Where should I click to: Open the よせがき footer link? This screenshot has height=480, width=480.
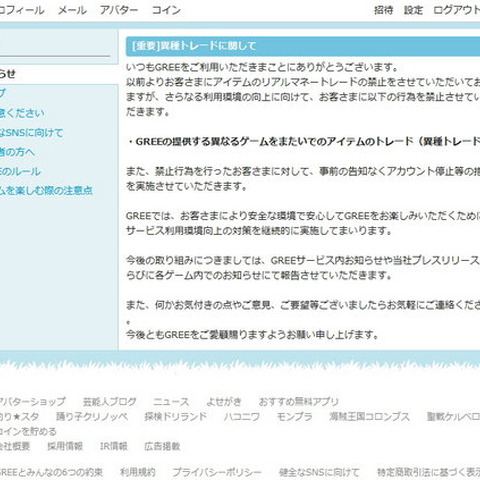(224, 402)
